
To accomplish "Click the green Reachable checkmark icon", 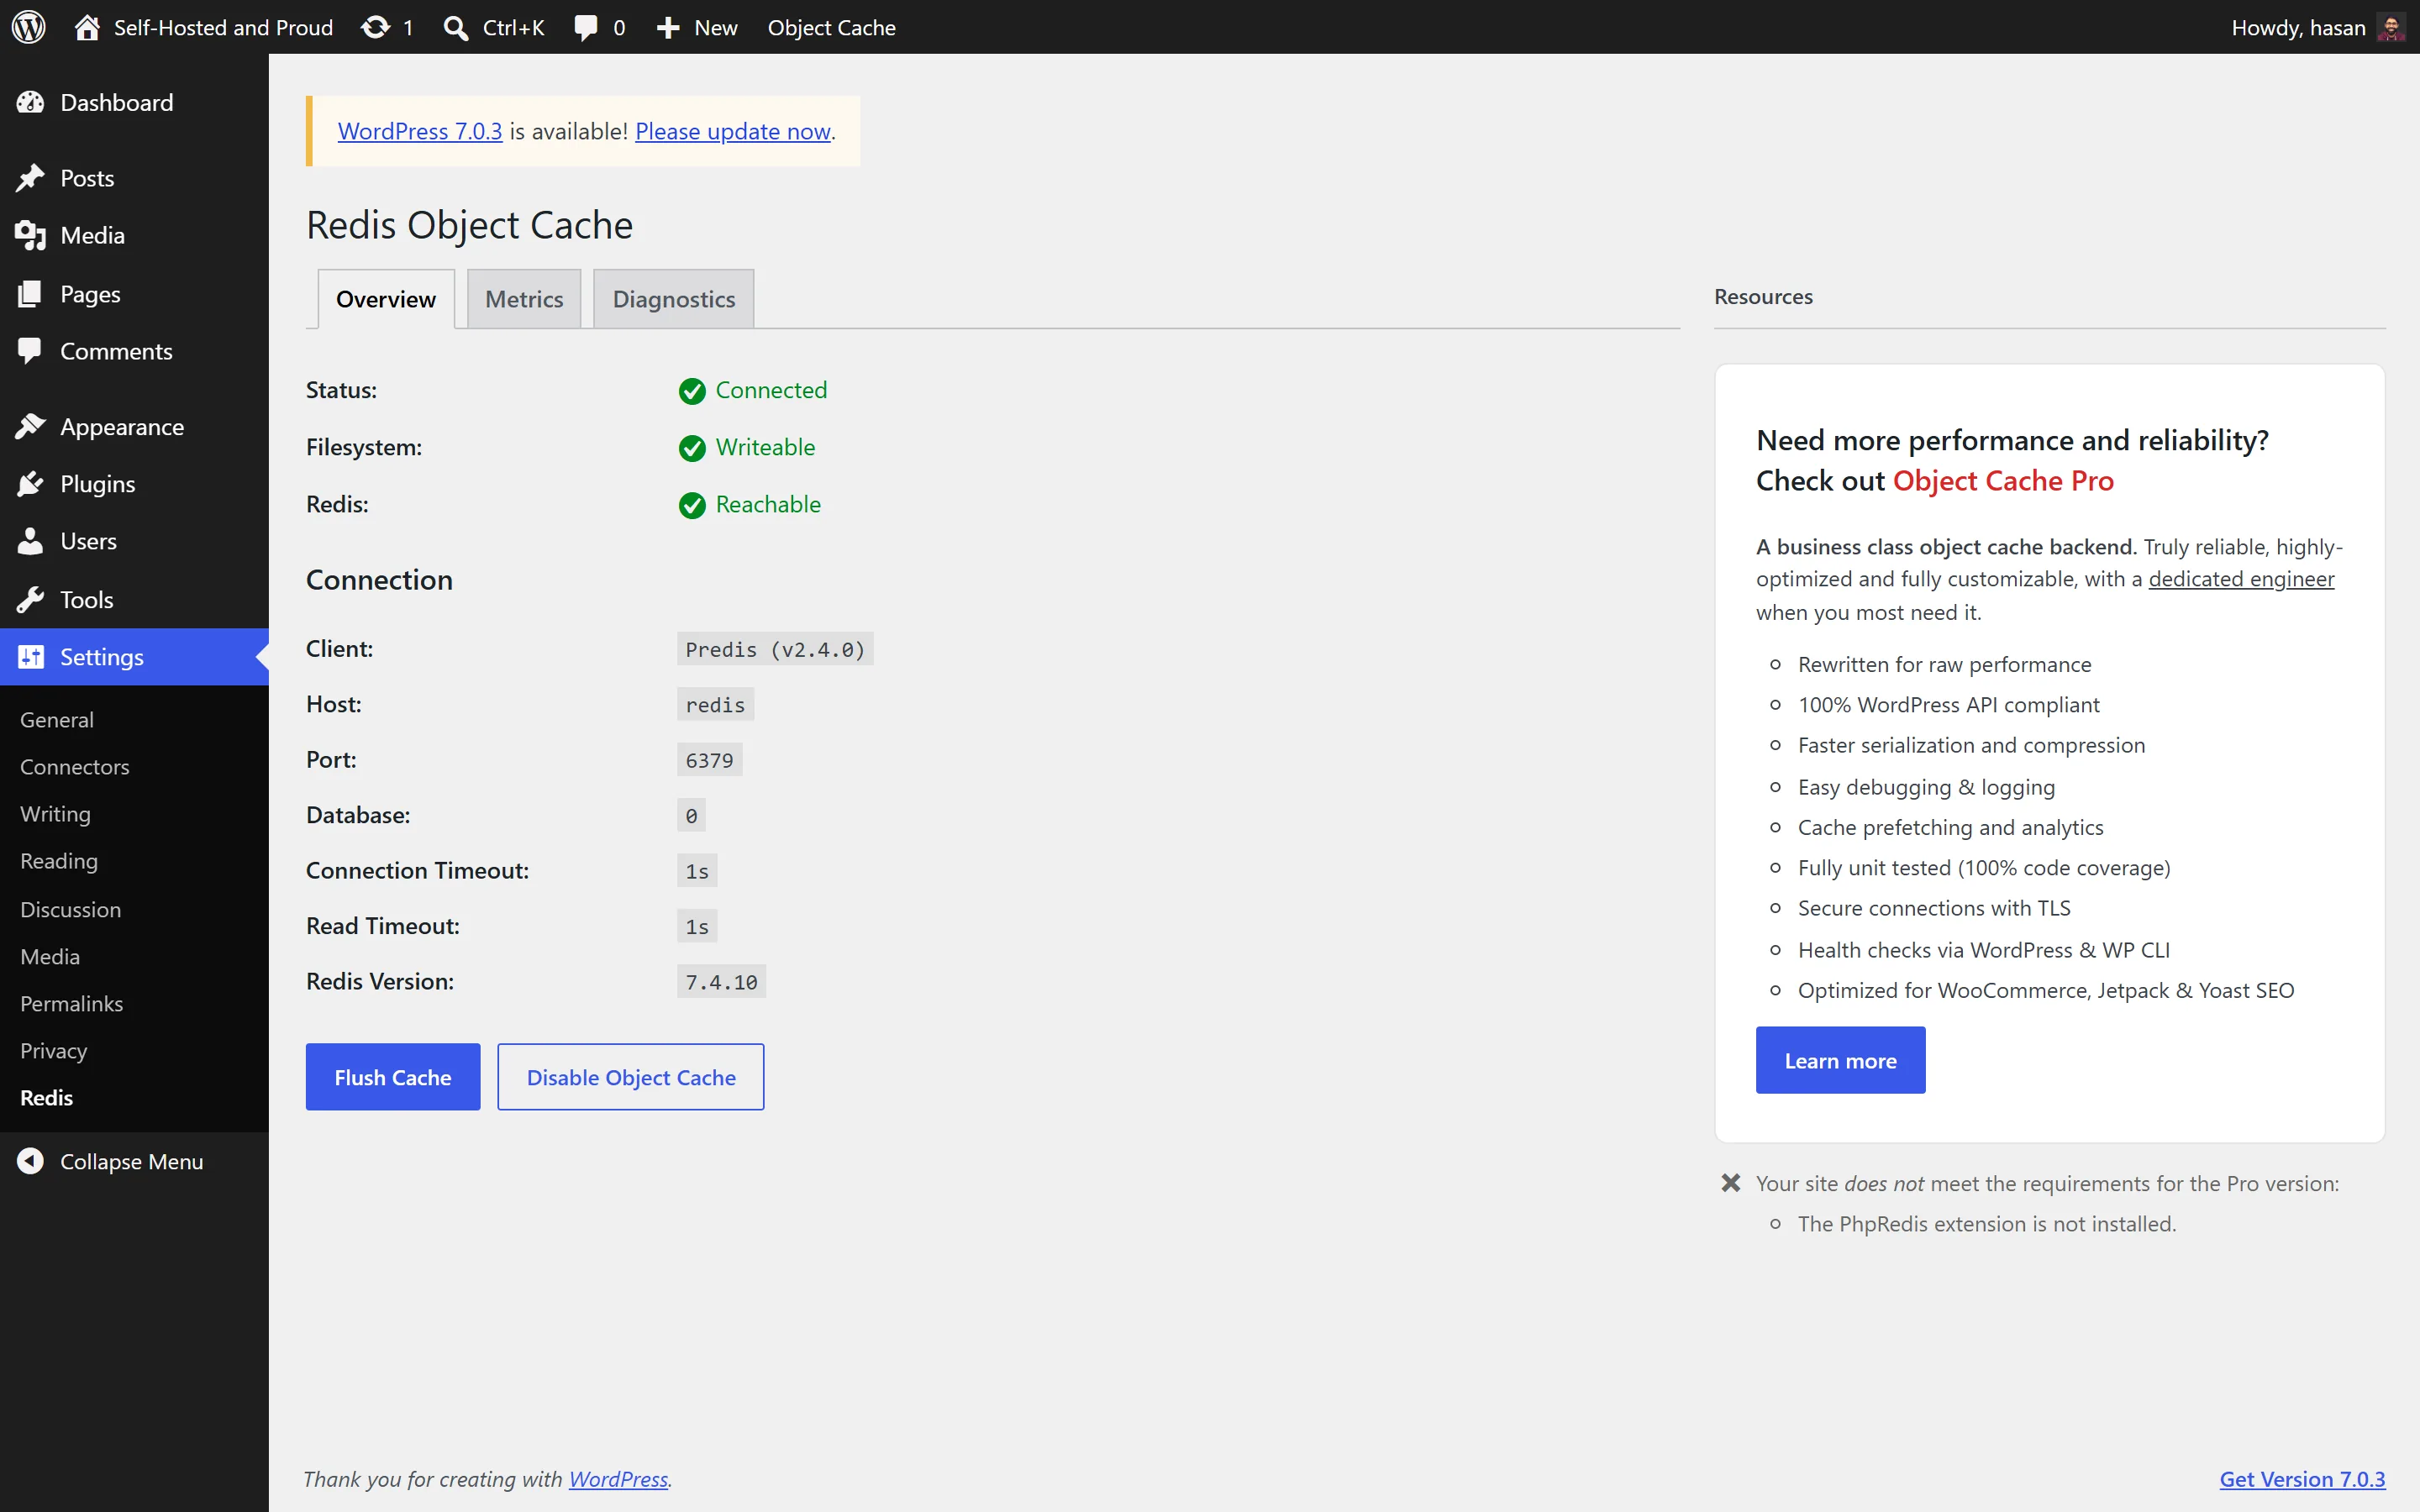I will coord(692,505).
